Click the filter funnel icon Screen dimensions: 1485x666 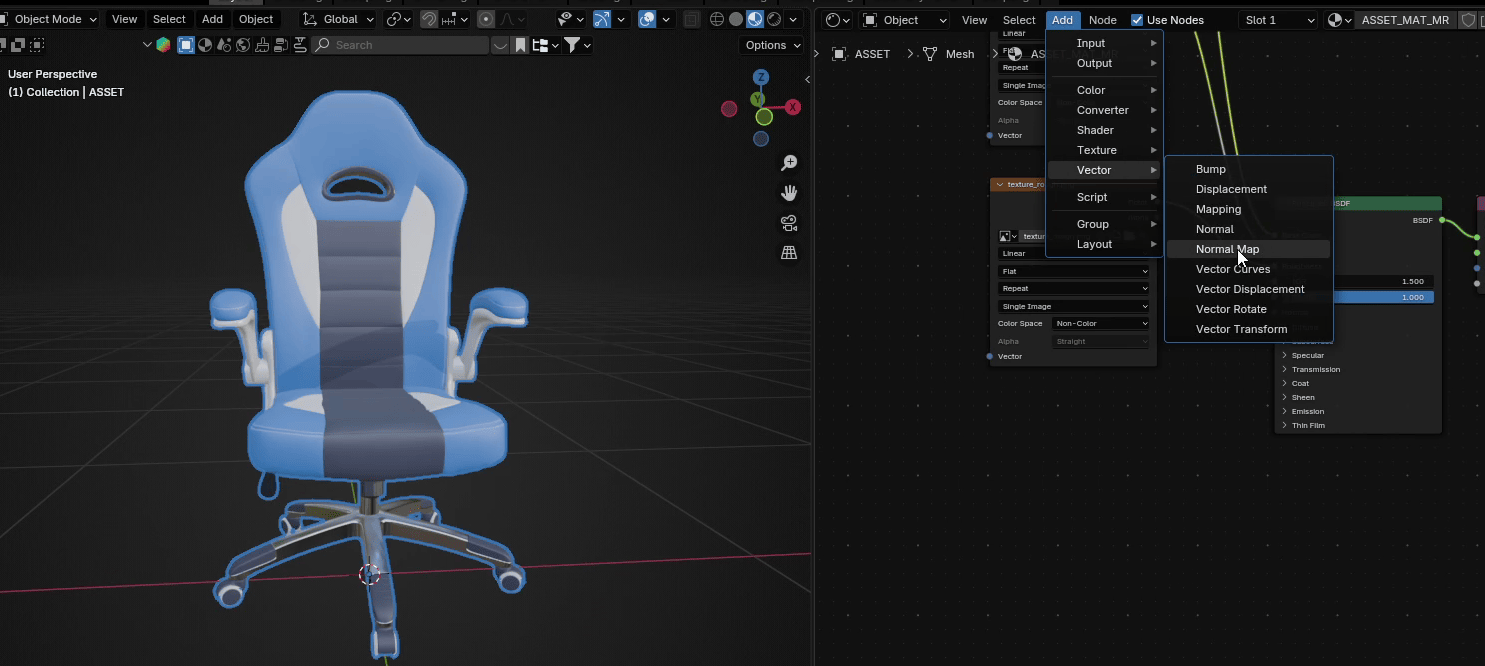pos(572,45)
